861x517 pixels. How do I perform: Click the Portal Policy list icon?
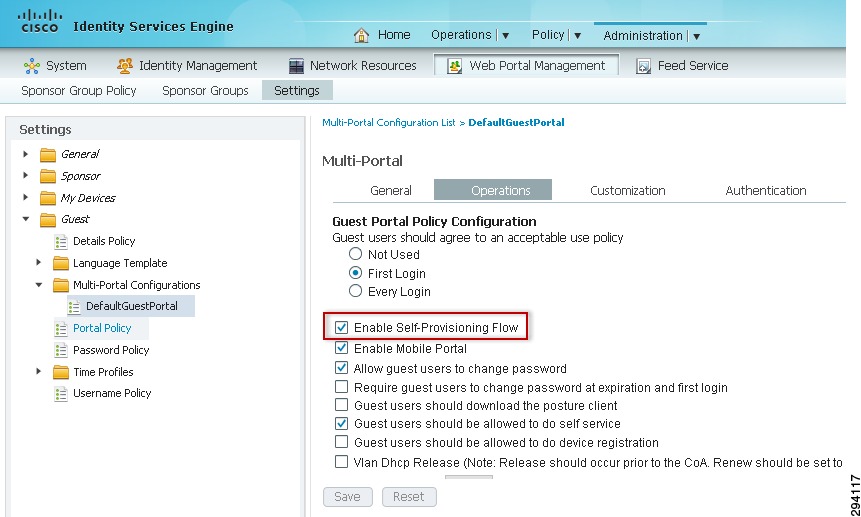point(61,329)
